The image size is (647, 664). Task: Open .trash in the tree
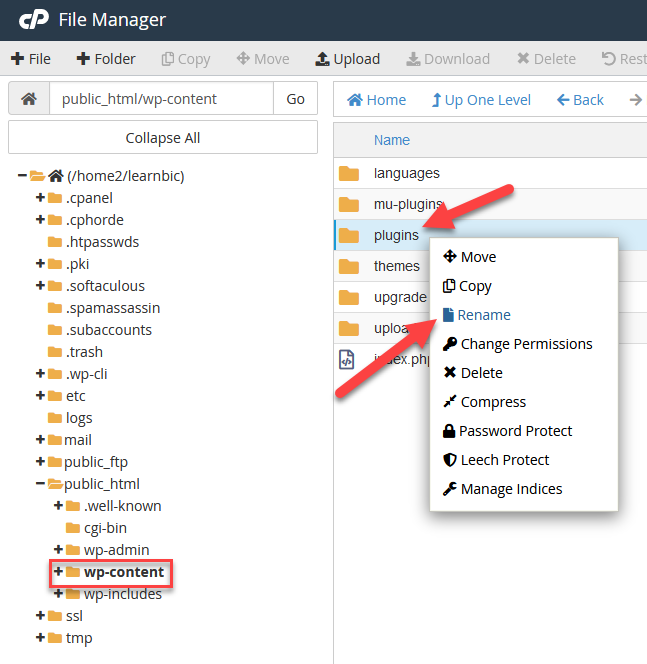pyautogui.click(x=84, y=352)
